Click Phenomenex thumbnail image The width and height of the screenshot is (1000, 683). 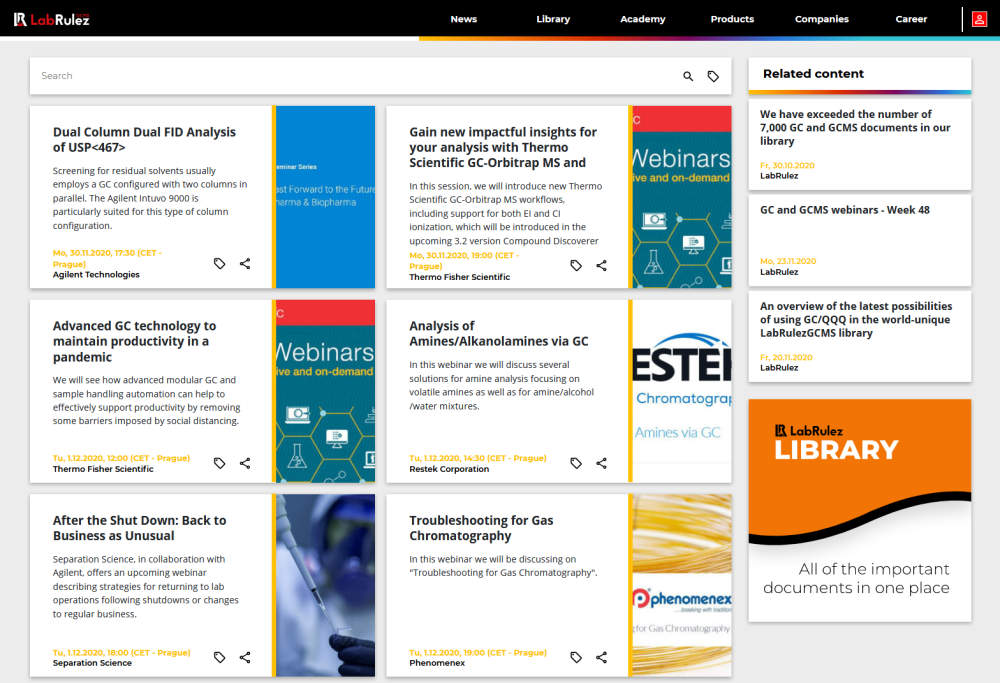click(682, 585)
